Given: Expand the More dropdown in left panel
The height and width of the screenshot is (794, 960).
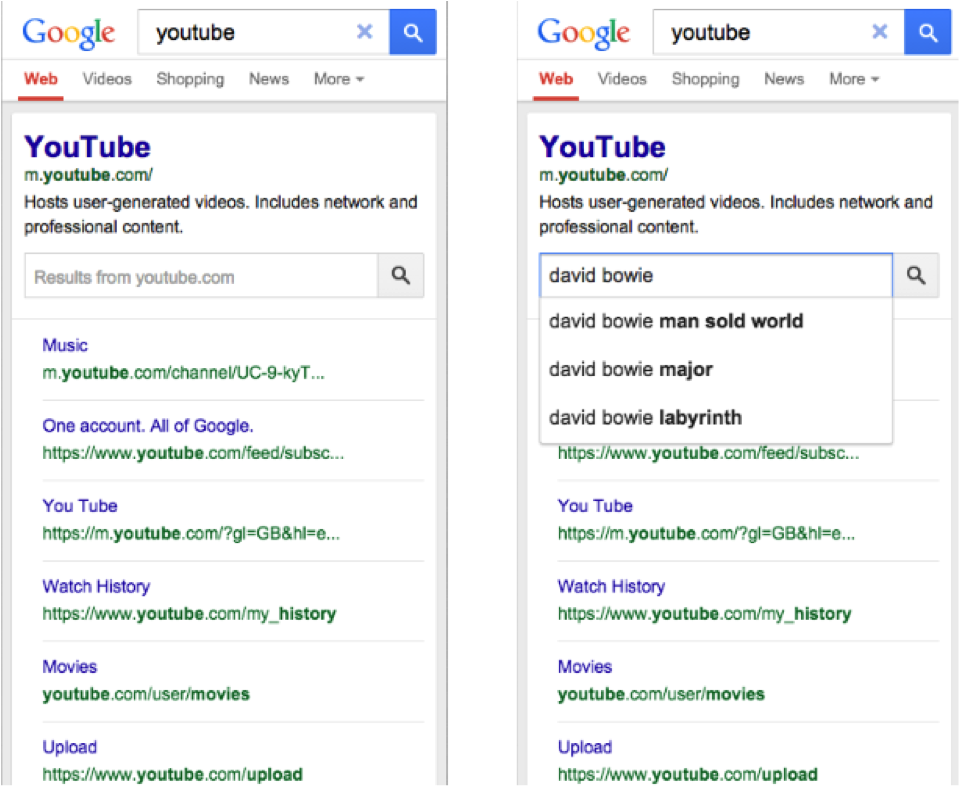Looking at the screenshot, I should pyautogui.click(x=339, y=79).
